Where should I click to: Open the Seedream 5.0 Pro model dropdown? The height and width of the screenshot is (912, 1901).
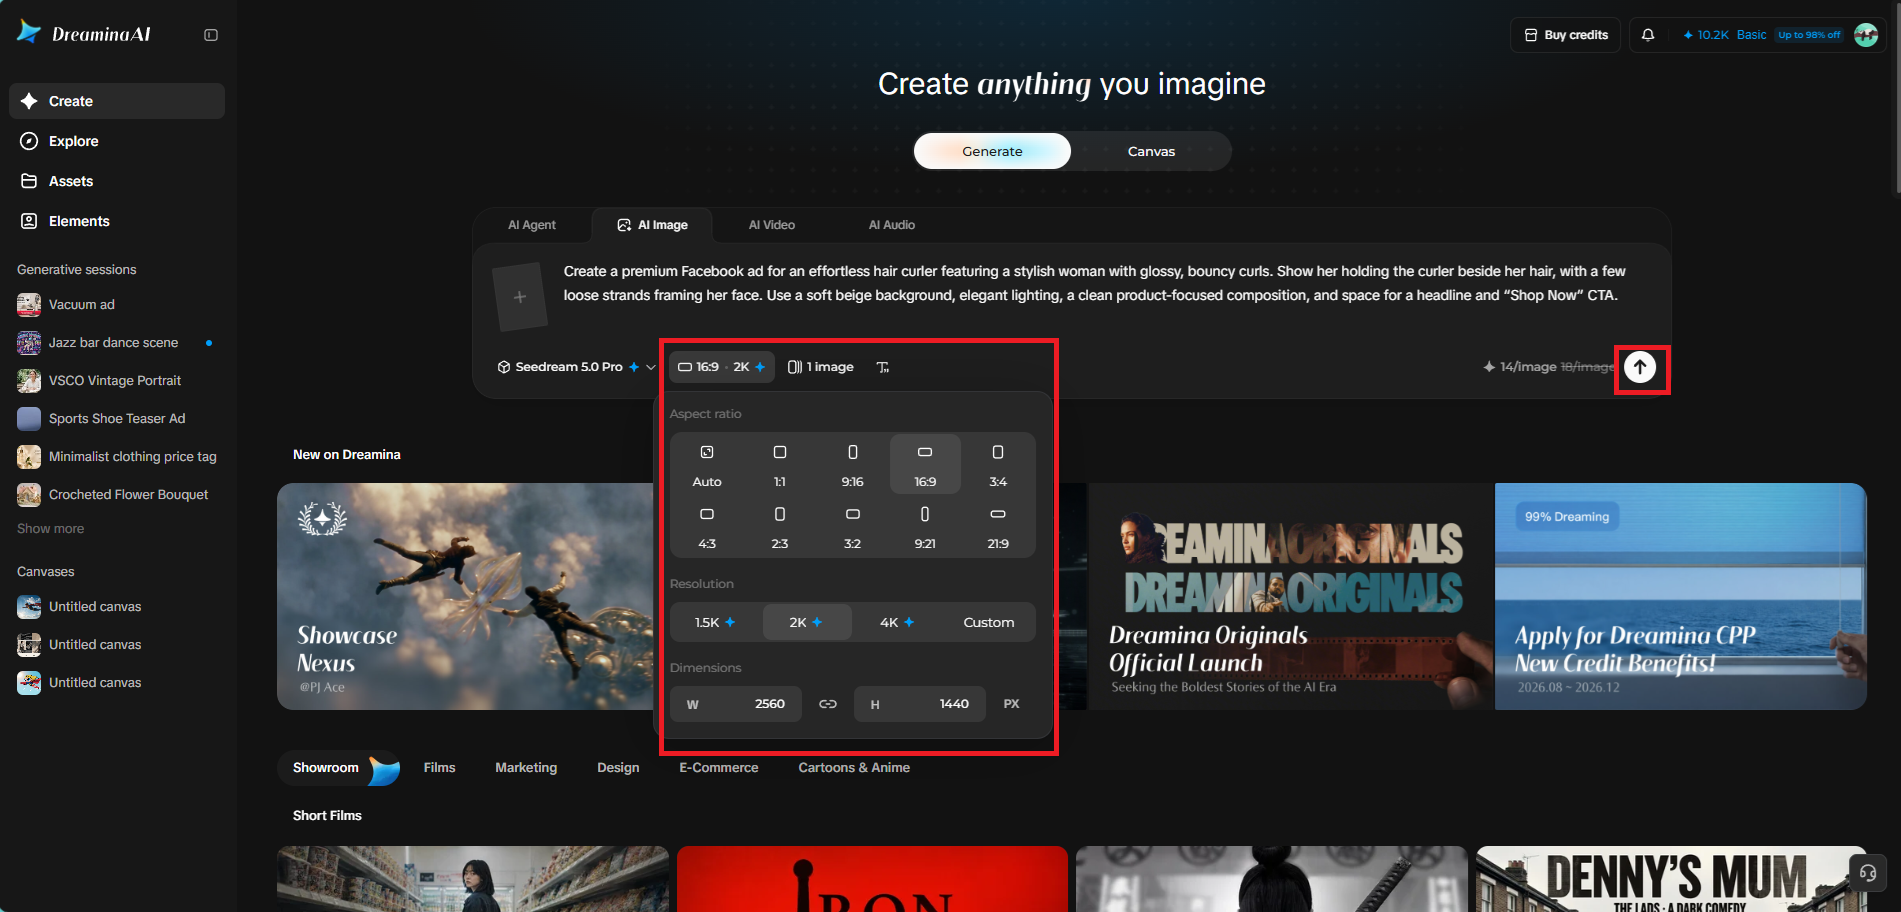576,367
